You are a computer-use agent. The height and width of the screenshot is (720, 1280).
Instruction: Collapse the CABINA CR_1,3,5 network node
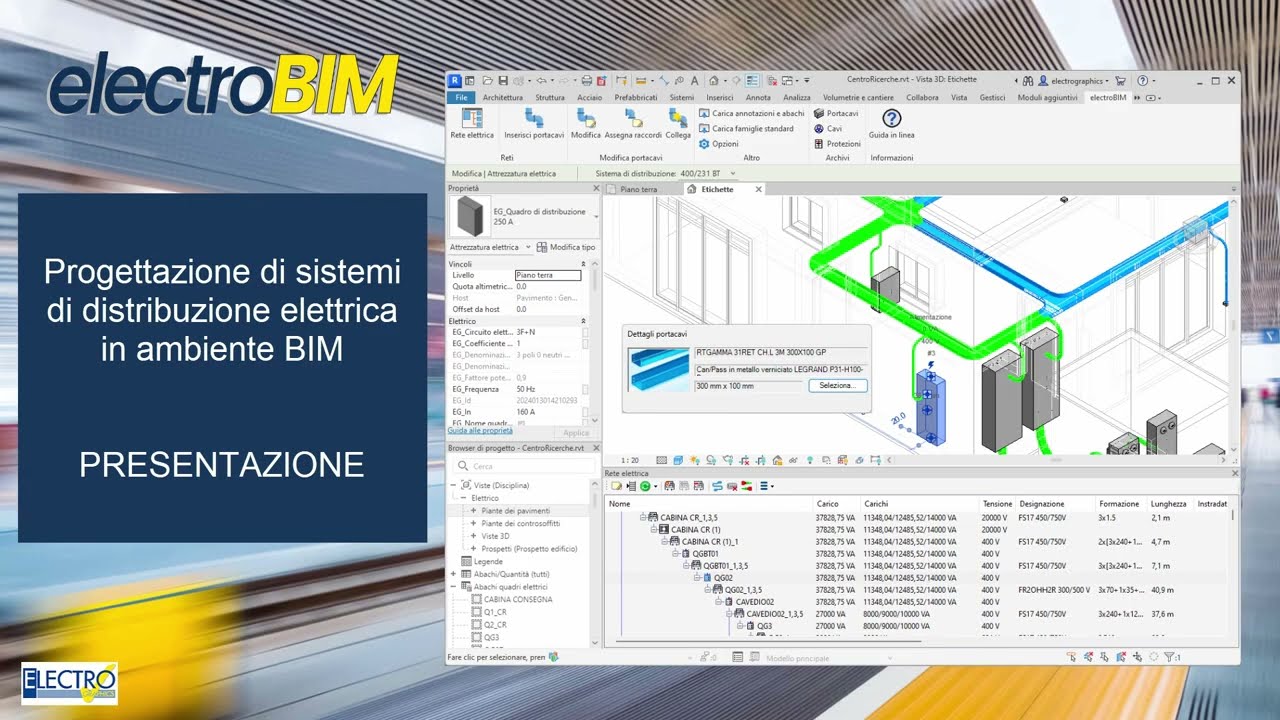click(643, 517)
